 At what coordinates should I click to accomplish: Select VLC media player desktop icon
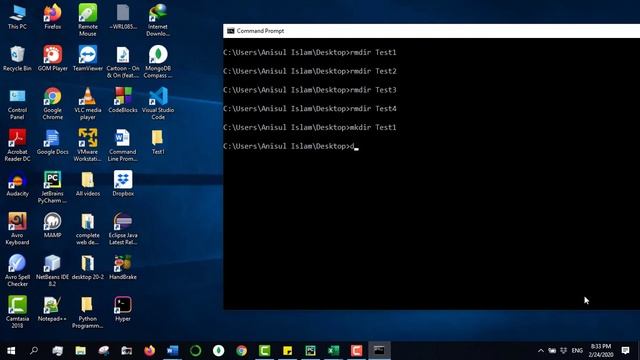88,104
